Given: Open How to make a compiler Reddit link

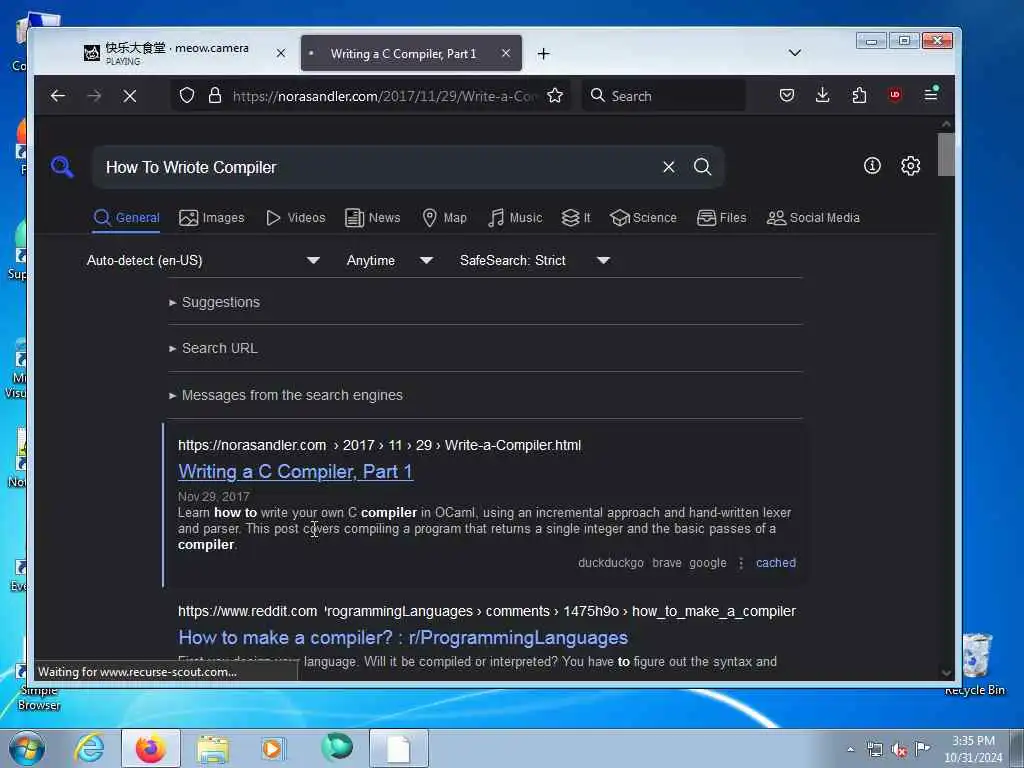Looking at the screenshot, I should pyautogui.click(x=403, y=637).
